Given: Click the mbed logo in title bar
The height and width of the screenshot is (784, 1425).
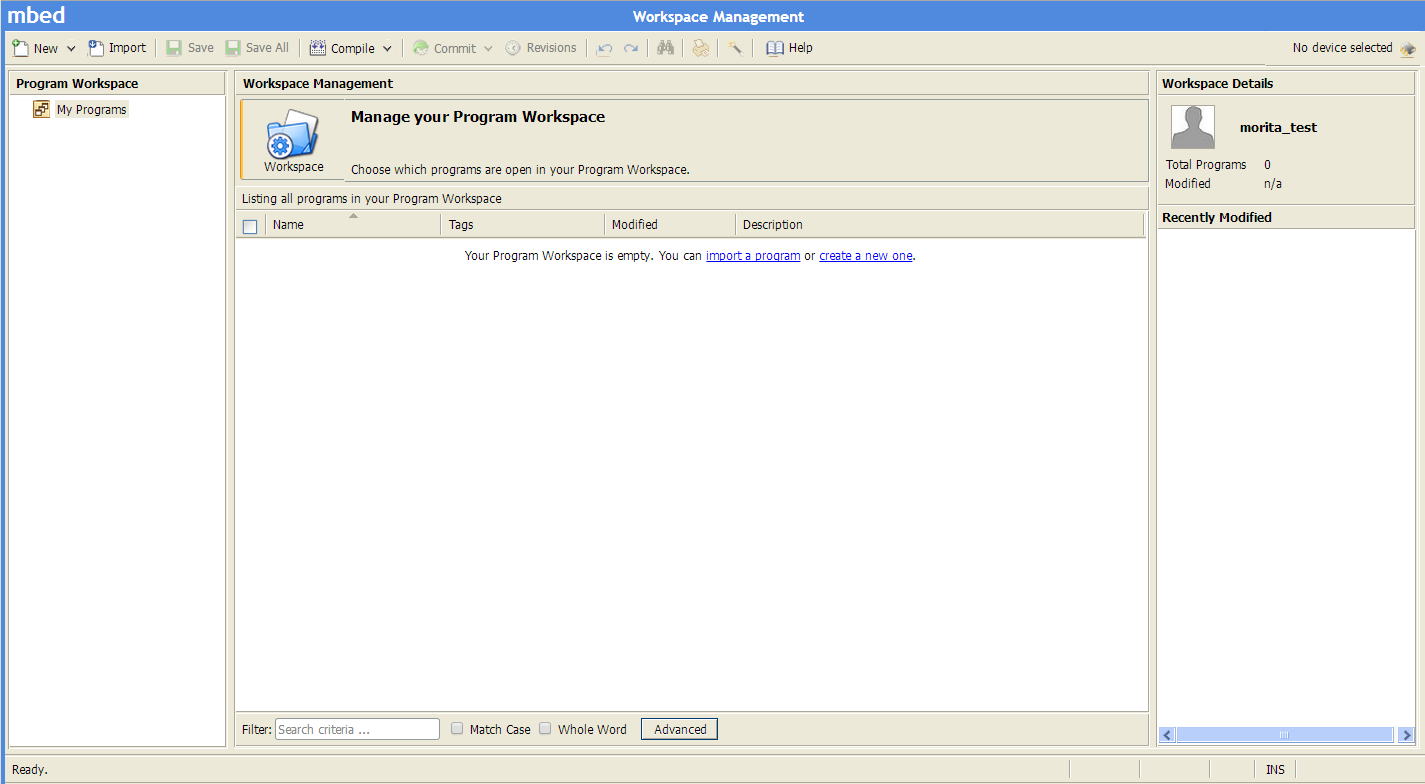Looking at the screenshot, I should coord(36,16).
